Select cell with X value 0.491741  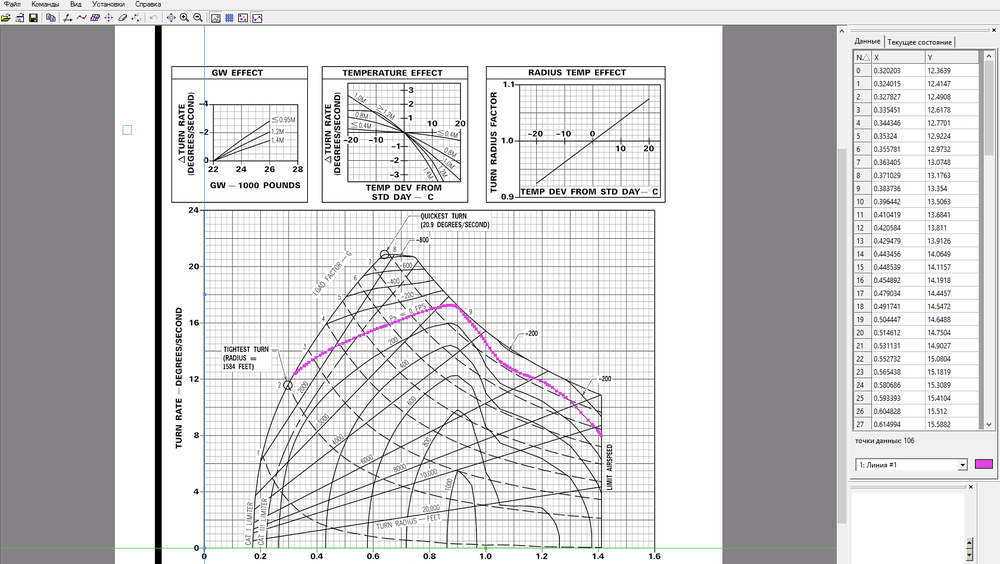[898, 306]
